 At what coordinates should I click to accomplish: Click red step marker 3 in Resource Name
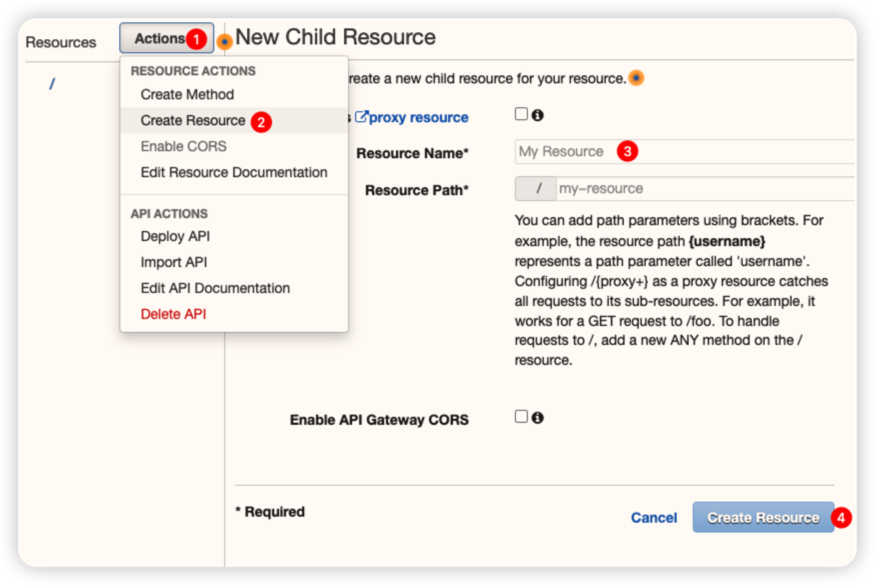click(x=627, y=152)
